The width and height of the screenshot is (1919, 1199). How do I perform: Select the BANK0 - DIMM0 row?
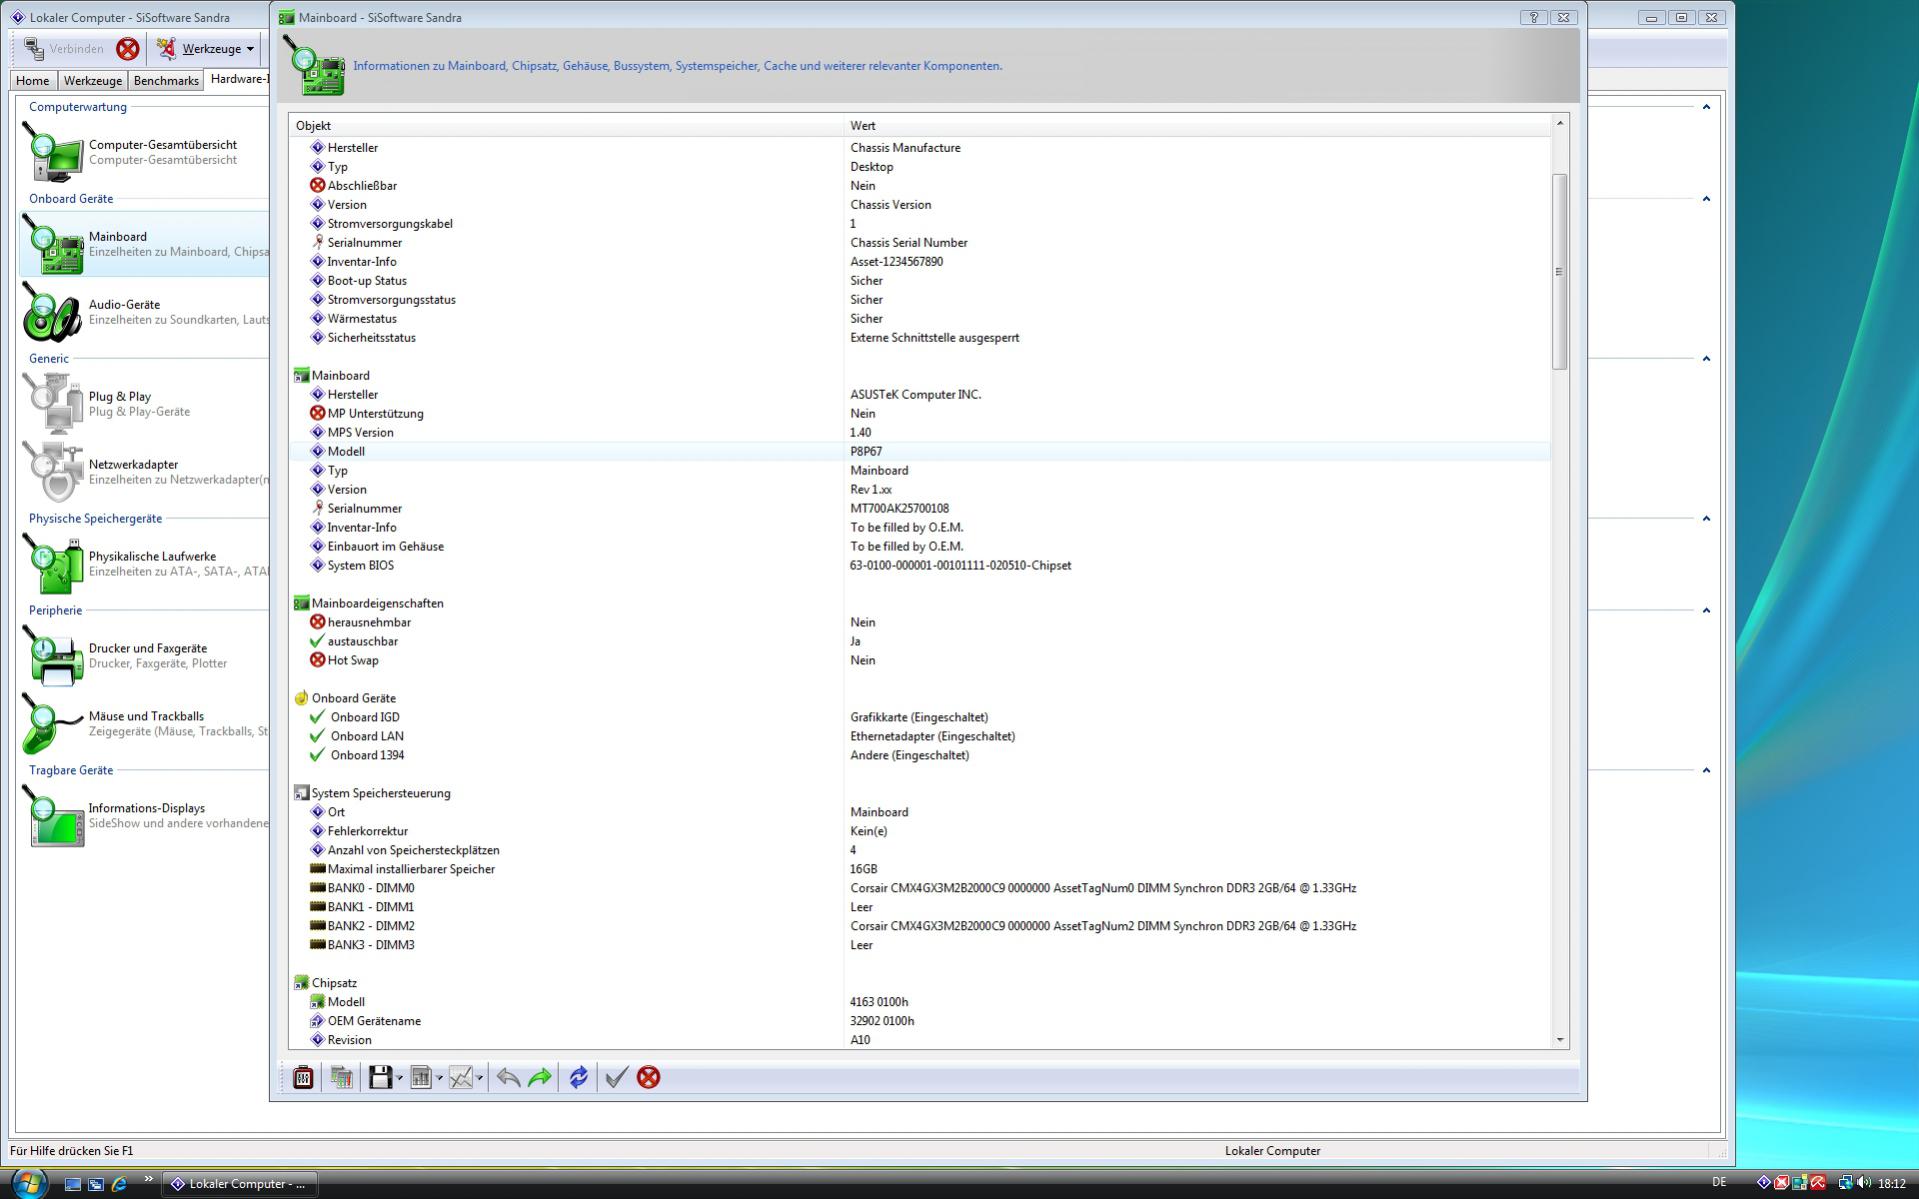(920, 889)
